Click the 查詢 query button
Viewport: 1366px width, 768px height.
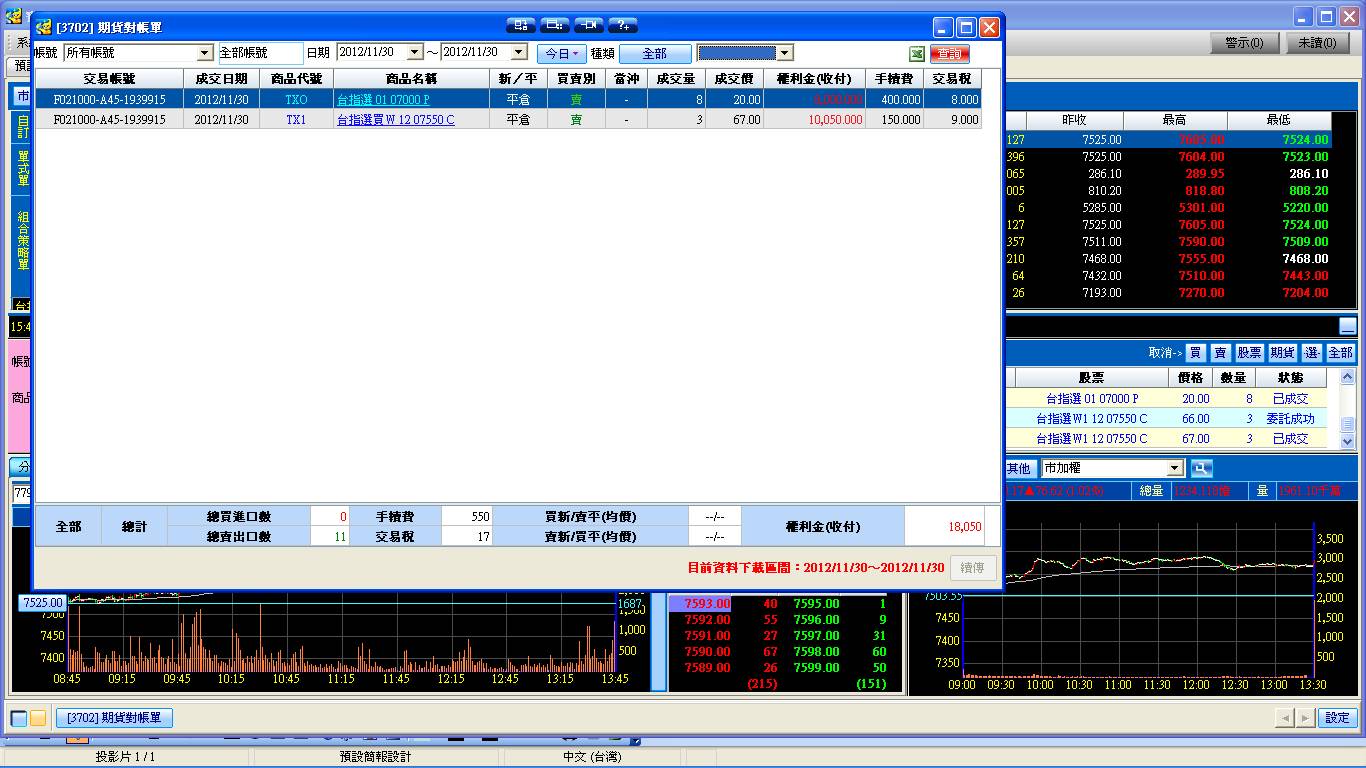point(950,54)
